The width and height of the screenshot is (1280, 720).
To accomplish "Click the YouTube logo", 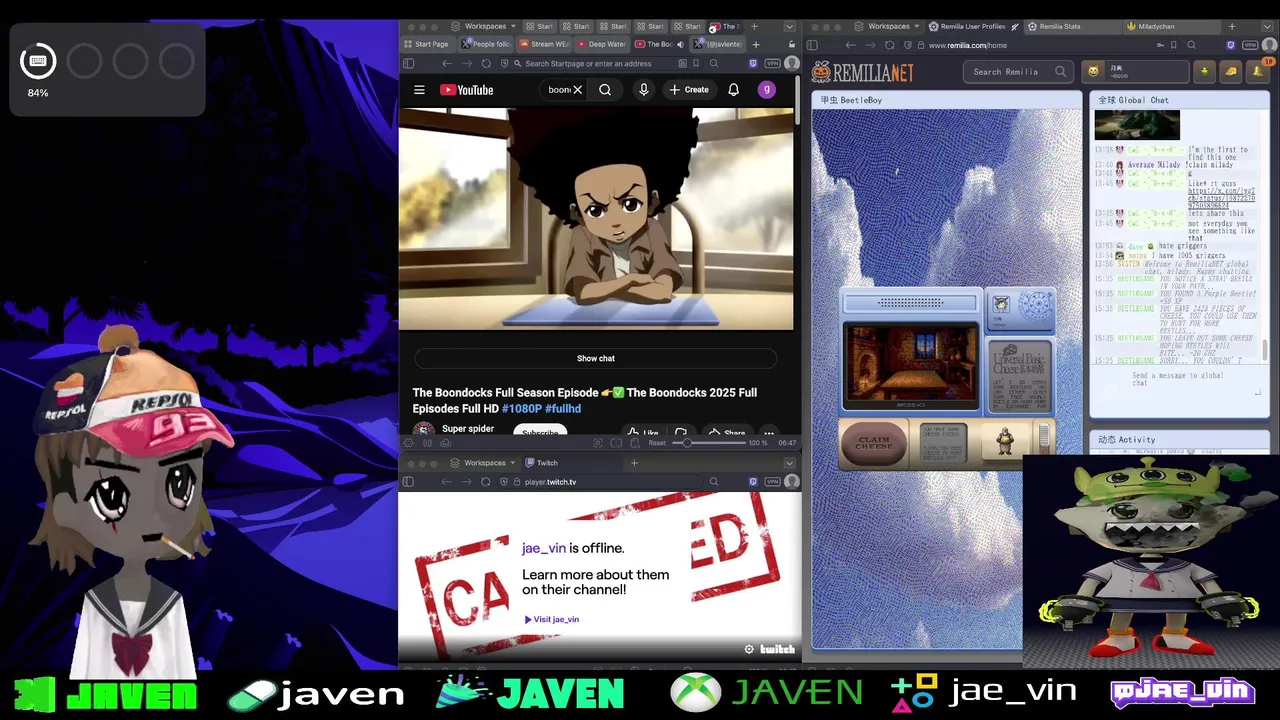I will pyautogui.click(x=466, y=90).
